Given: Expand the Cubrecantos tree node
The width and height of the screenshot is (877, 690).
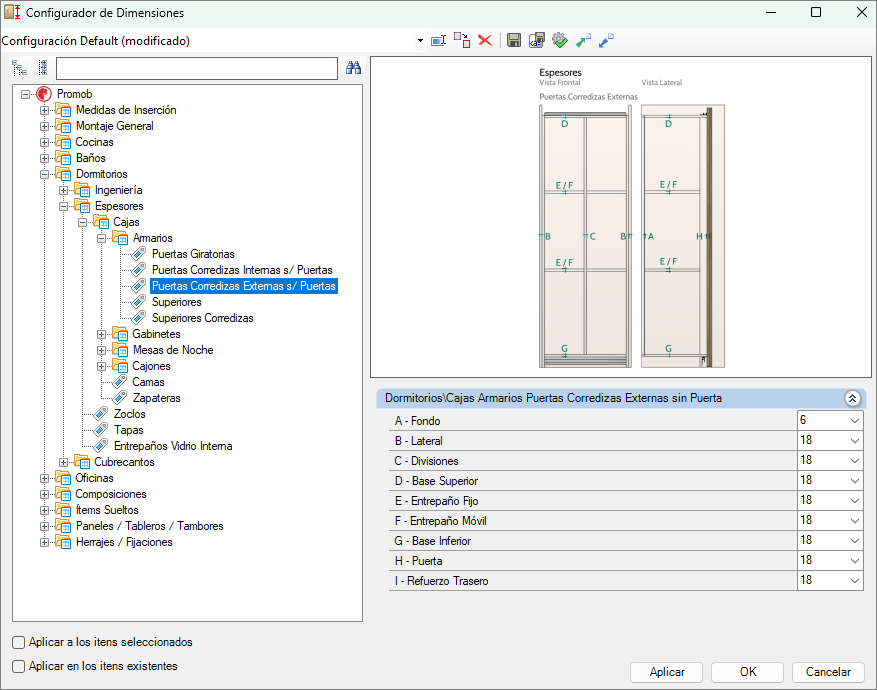Looking at the screenshot, I should click(x=63, y=462).
